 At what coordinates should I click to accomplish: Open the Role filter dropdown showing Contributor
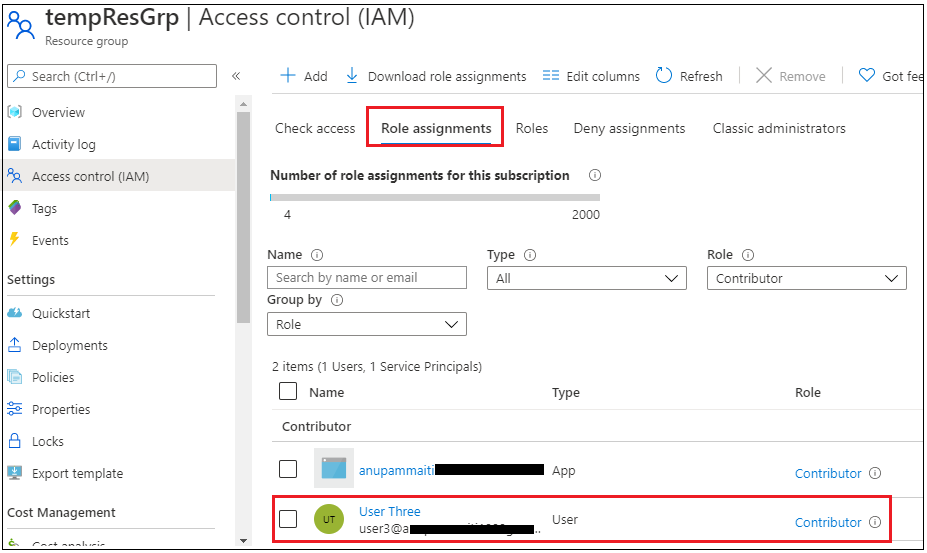pos(806,278)
